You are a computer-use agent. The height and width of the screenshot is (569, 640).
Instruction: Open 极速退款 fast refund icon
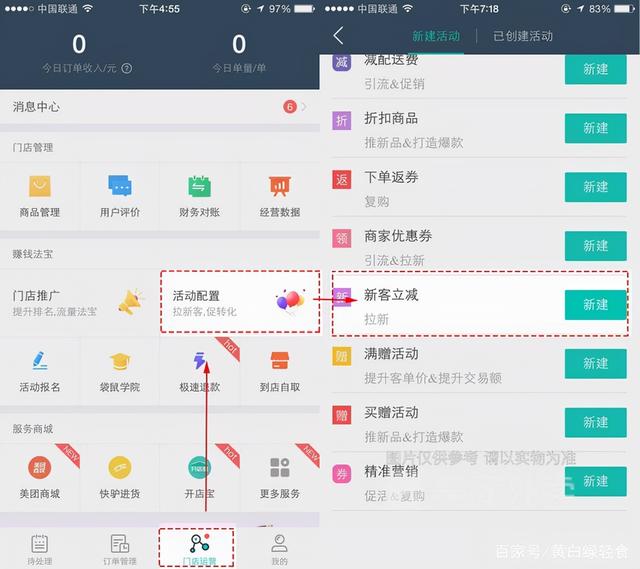(x=200, y=360)
